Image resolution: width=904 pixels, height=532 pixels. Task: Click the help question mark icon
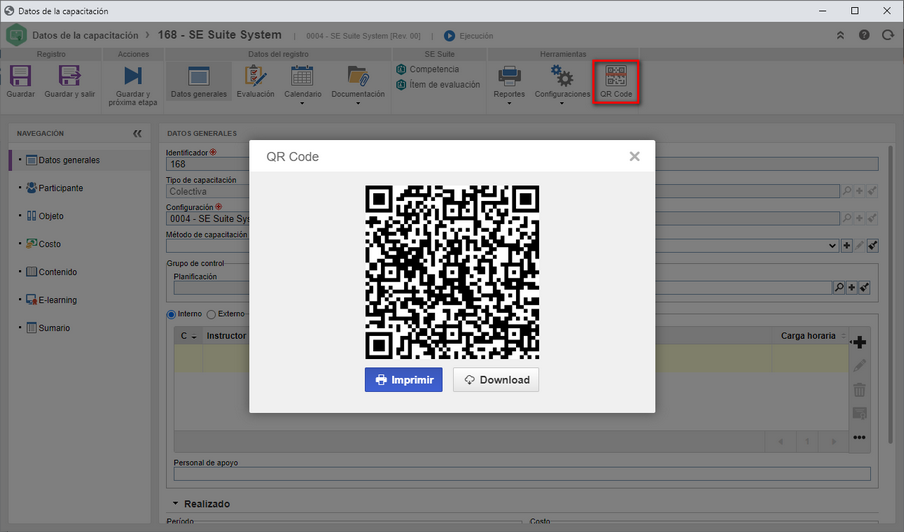click(864, 35)
